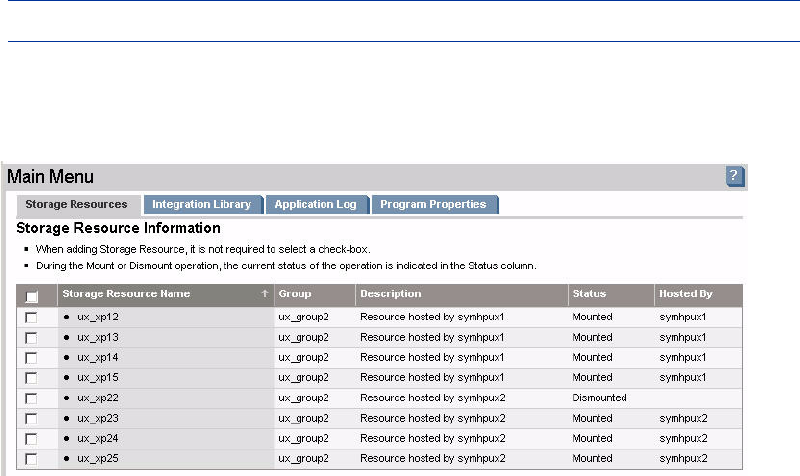Sort by the Hosted By column header
The image size is (800, 476).
click(x=685, y=294)
